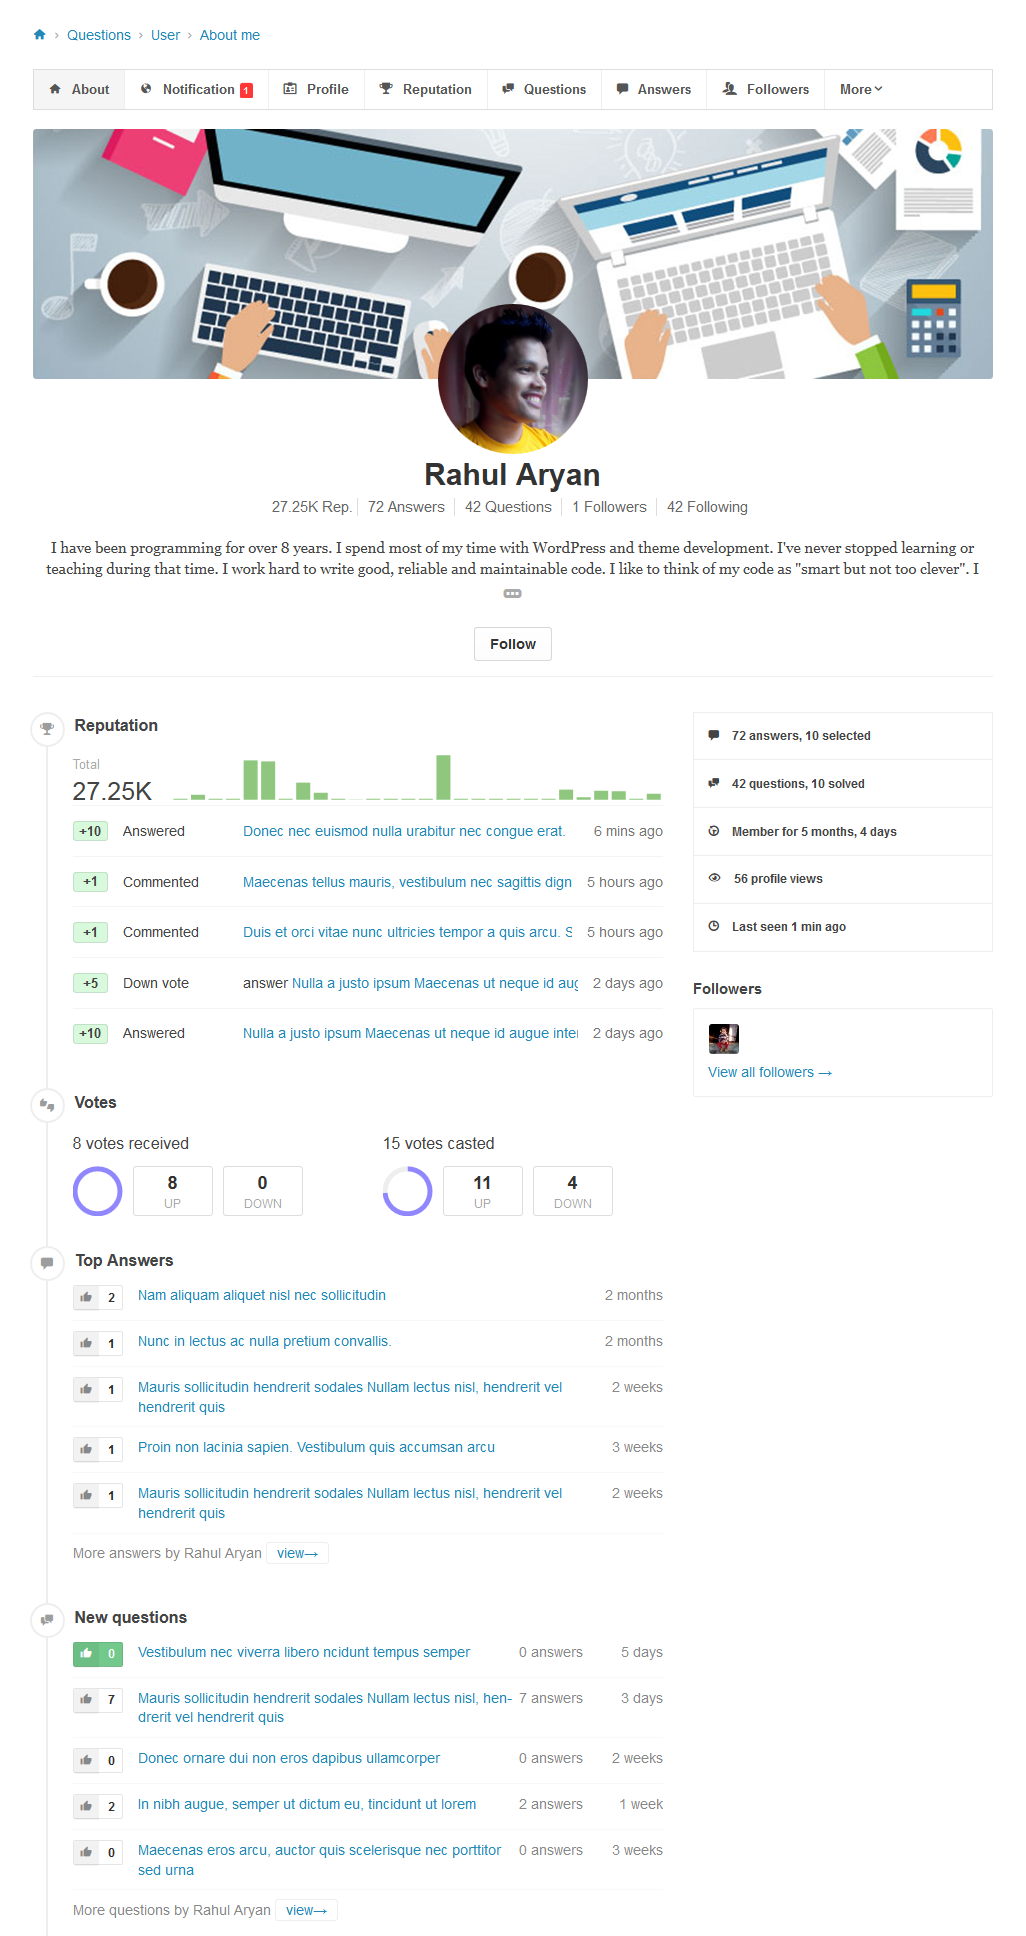Click the Follow button
The image size is (1026, 1936).
tap(513, 644)
